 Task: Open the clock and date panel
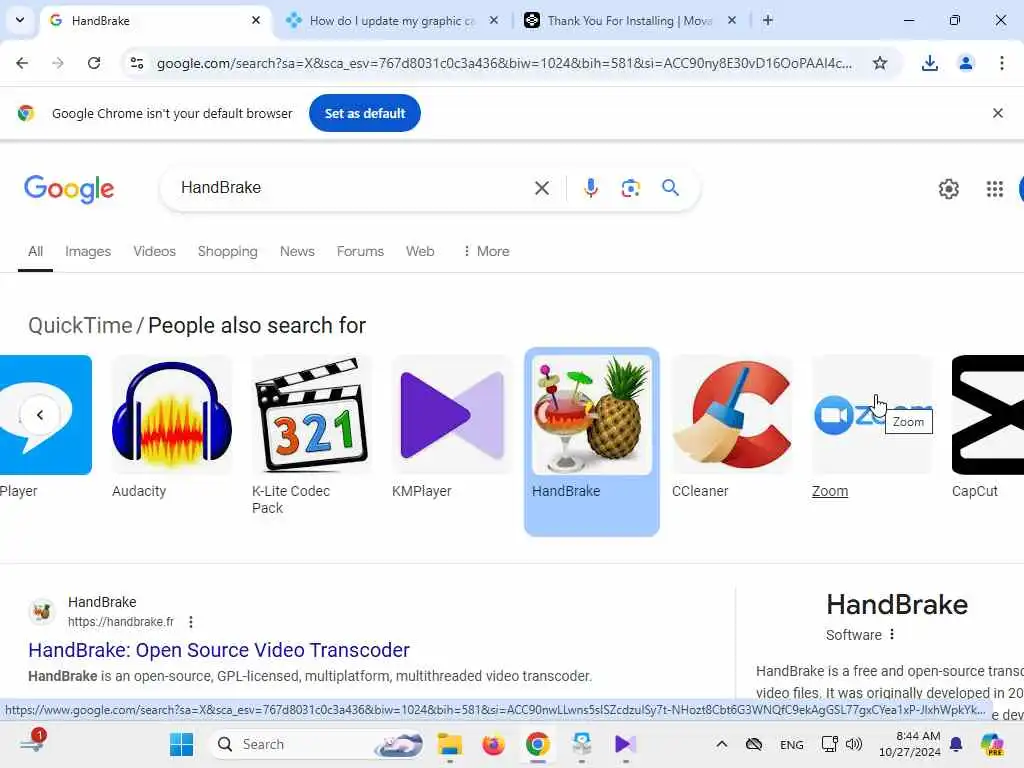coord(909,744)
